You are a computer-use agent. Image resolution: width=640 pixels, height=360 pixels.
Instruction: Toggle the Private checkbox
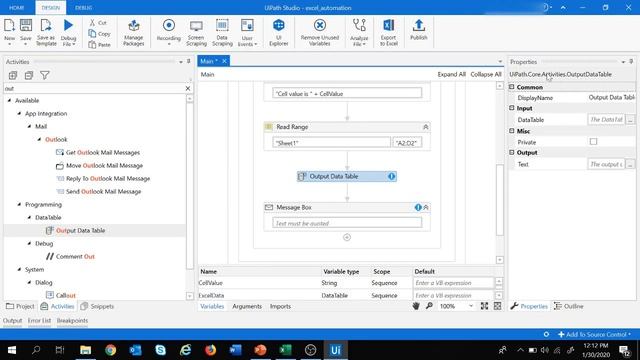coord(593,142)
